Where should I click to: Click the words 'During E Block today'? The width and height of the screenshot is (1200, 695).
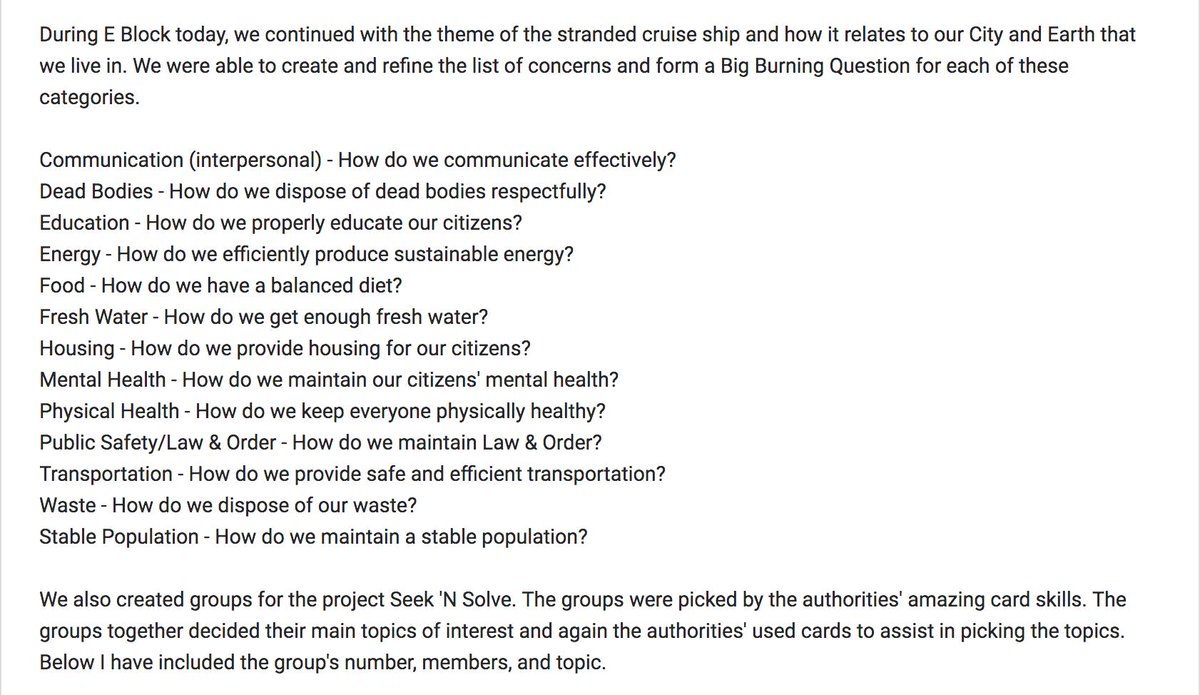tap(125, 35)
